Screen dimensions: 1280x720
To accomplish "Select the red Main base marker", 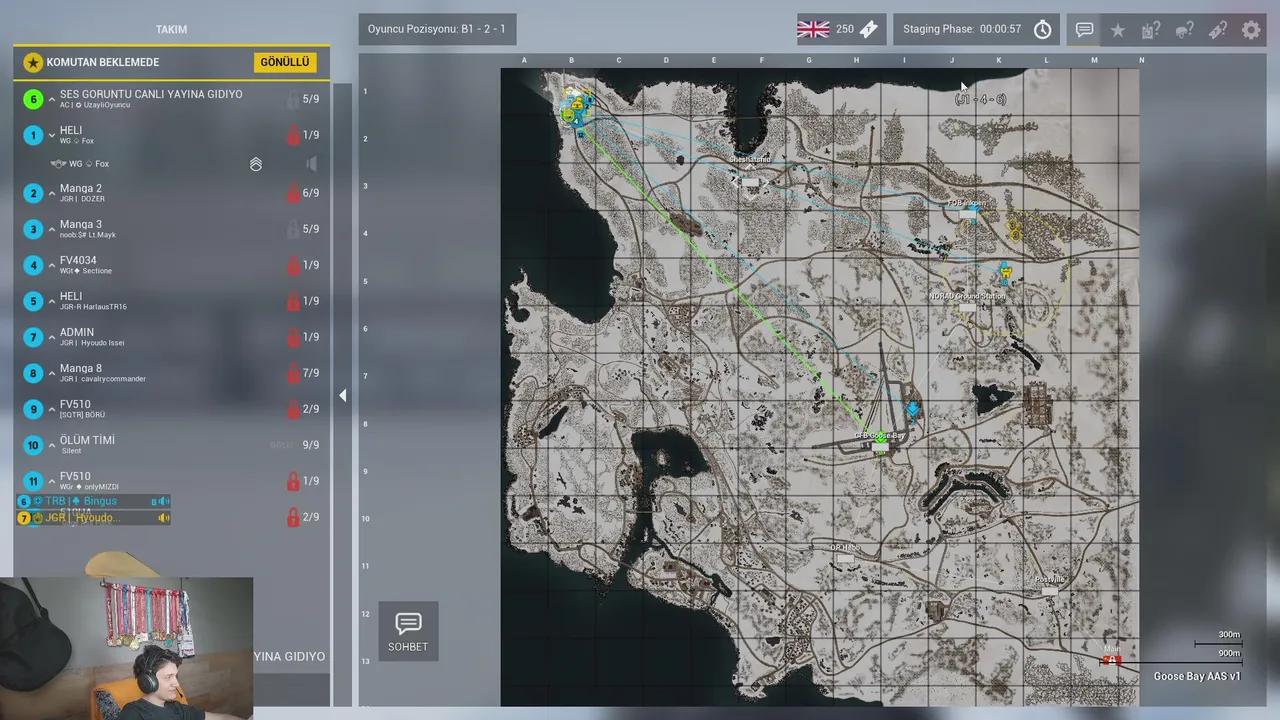I will tap(1111, 660).
